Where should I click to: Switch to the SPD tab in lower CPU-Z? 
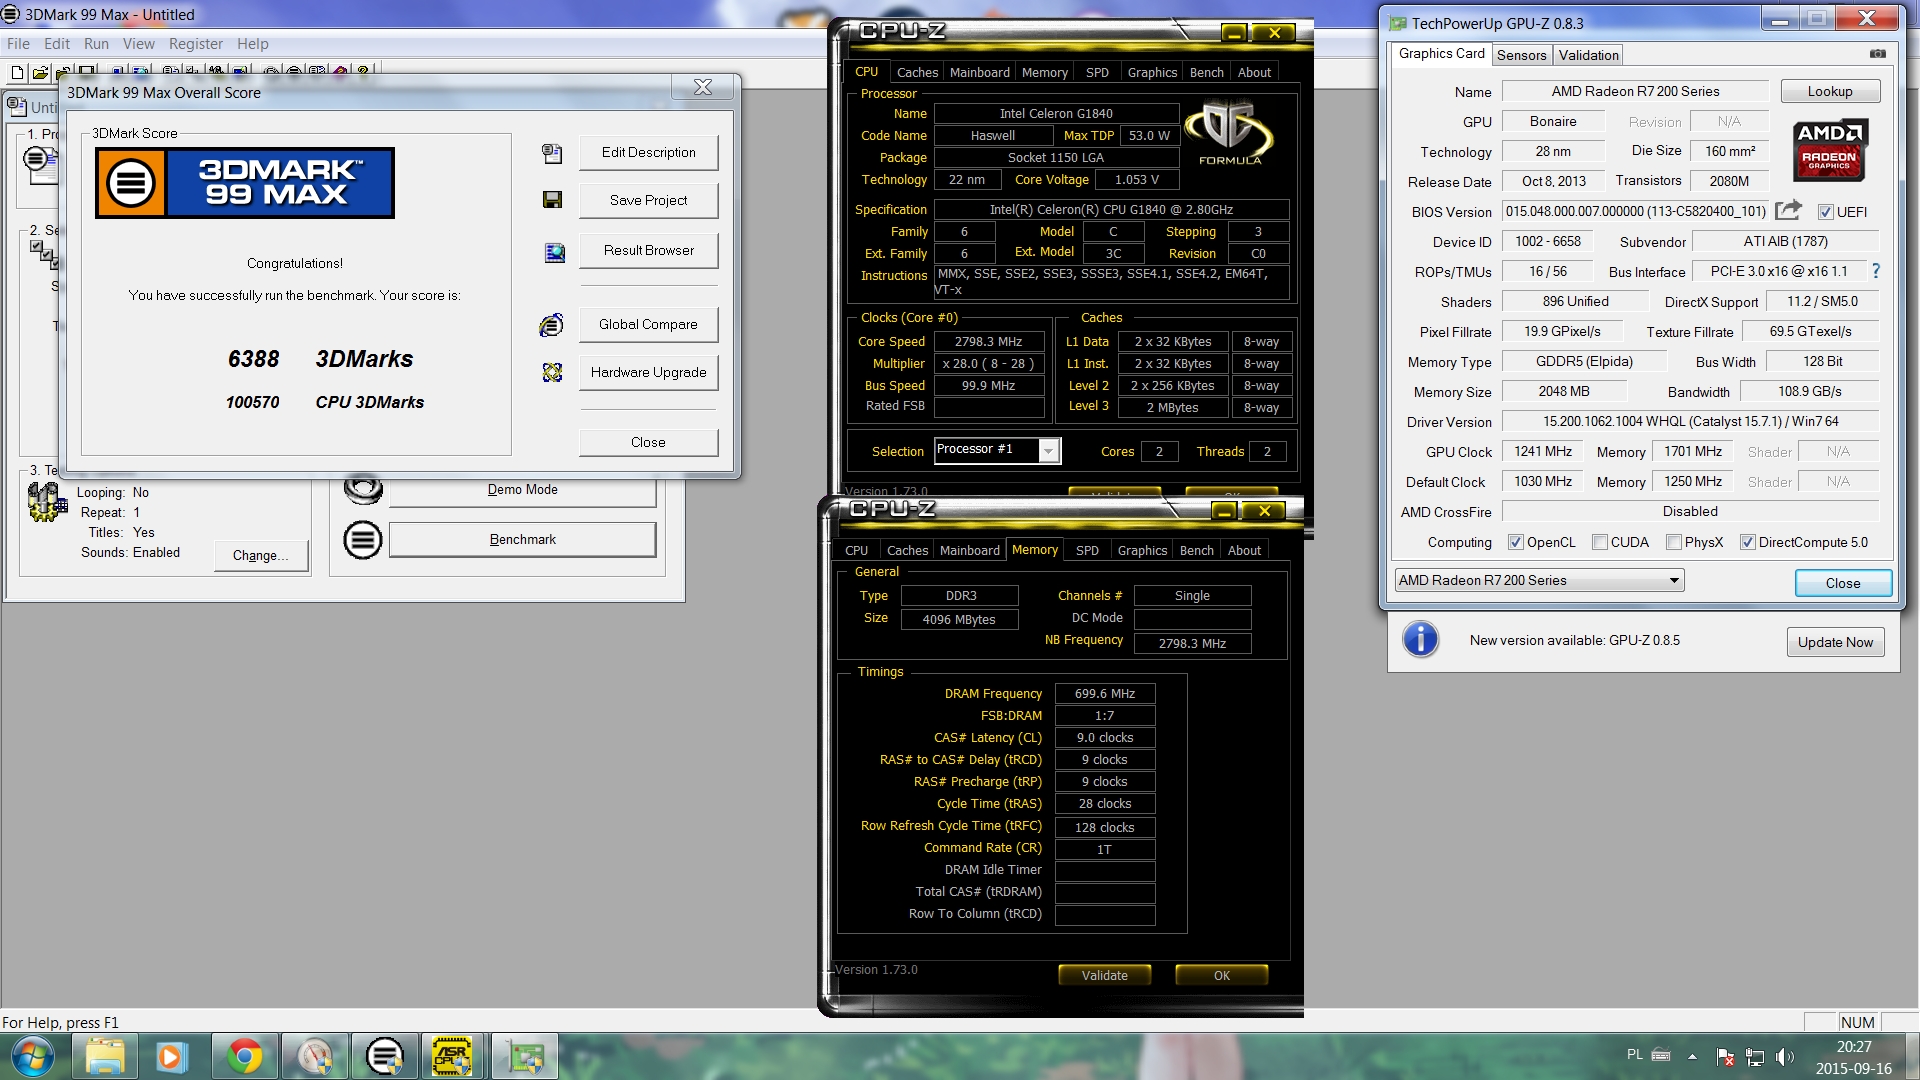[1087, 550]
